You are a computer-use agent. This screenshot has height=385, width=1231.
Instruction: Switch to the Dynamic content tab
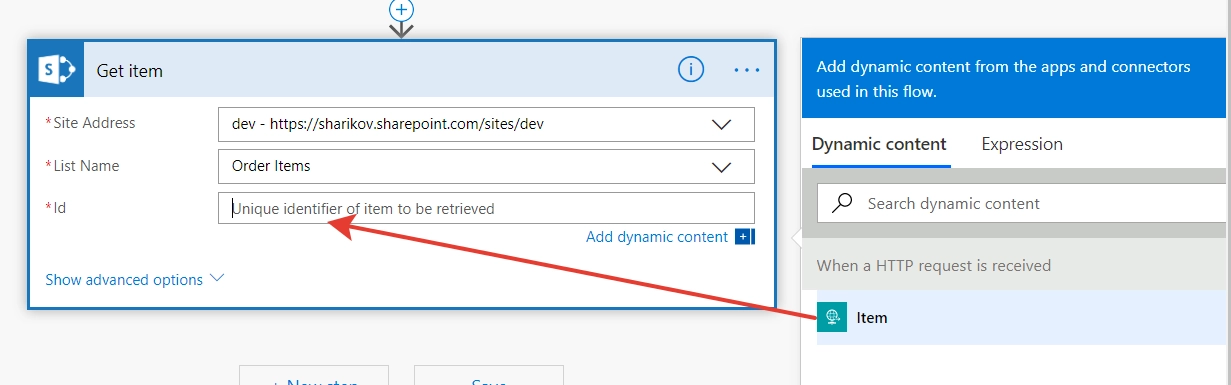(x=879, y=144)
